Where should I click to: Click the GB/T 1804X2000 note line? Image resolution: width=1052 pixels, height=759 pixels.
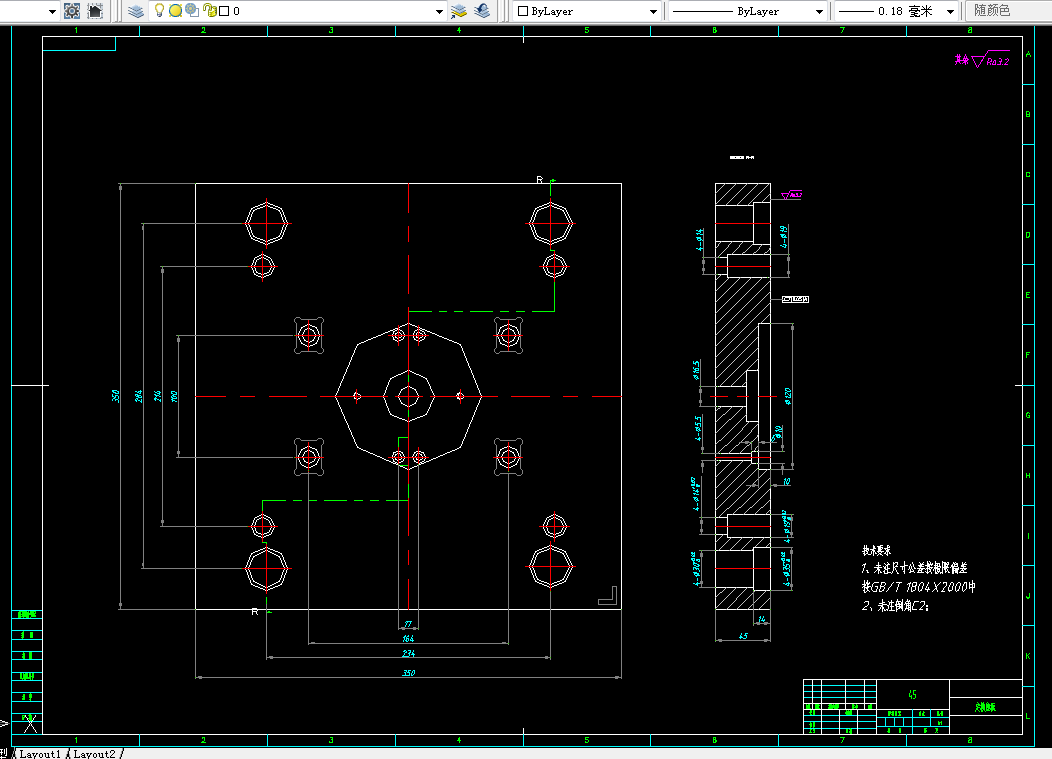click(x=918, y=587)
